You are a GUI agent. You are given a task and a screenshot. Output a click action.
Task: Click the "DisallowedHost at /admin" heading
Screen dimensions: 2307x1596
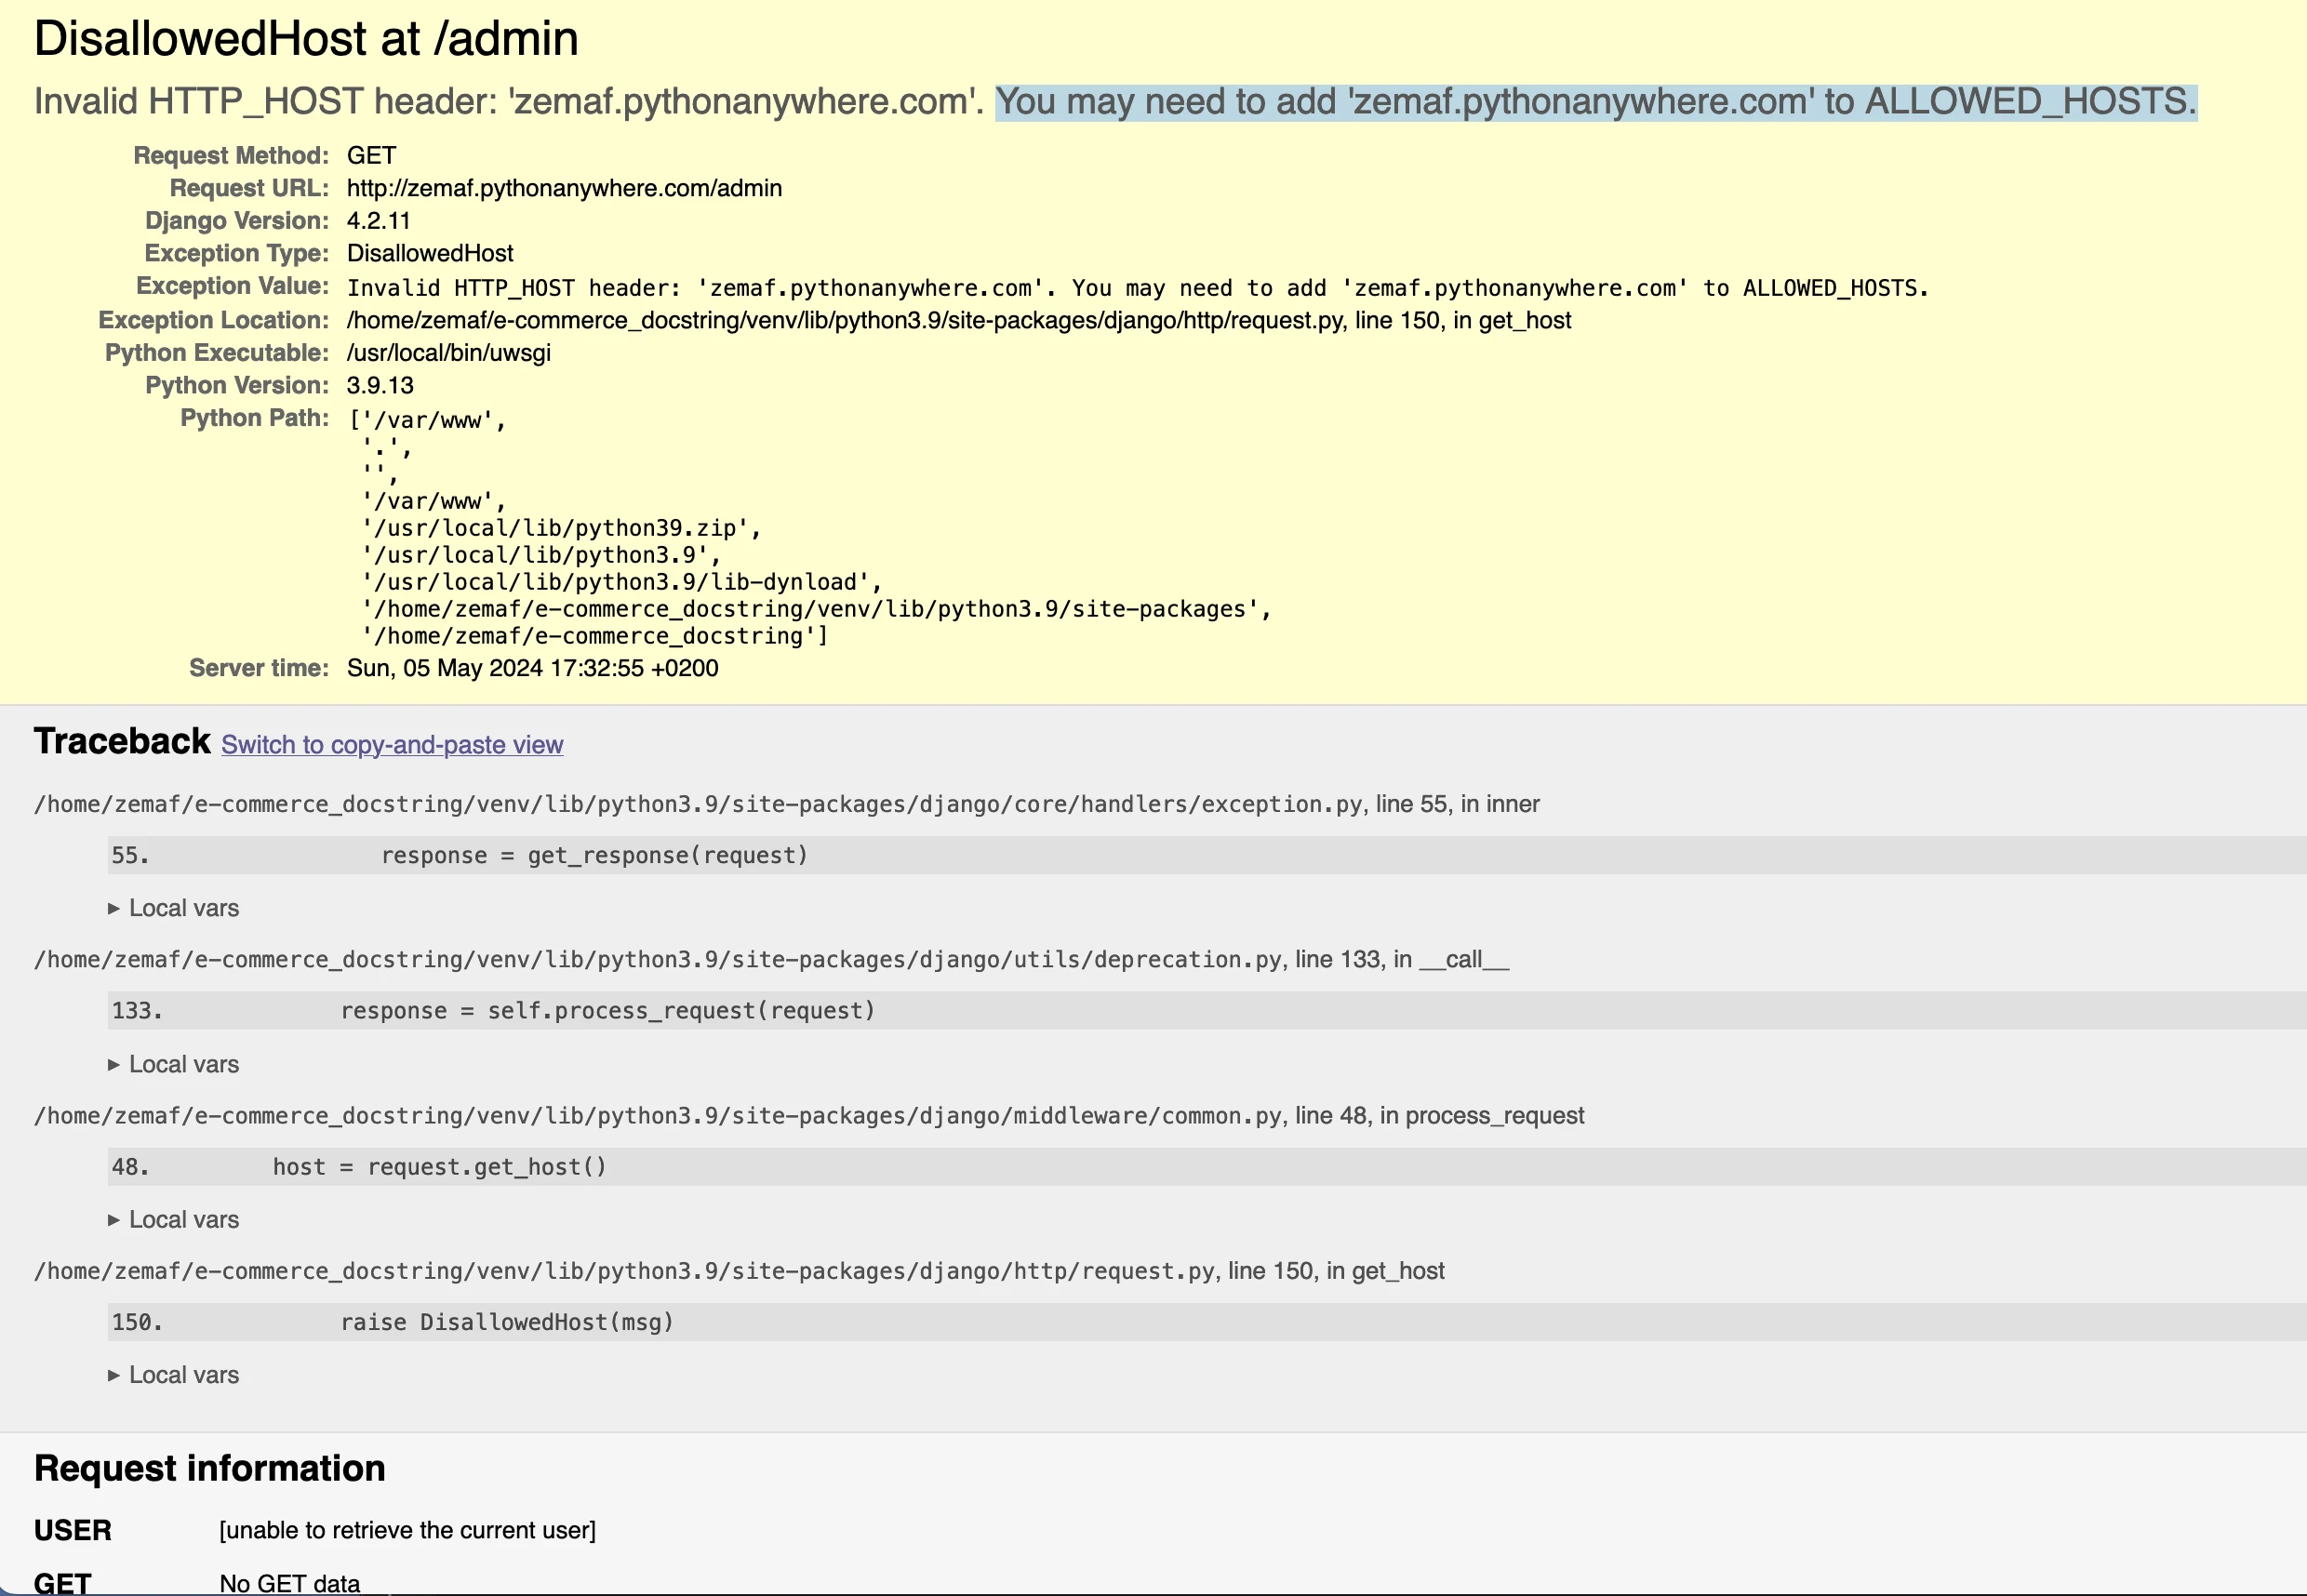[x=306, y=39]
